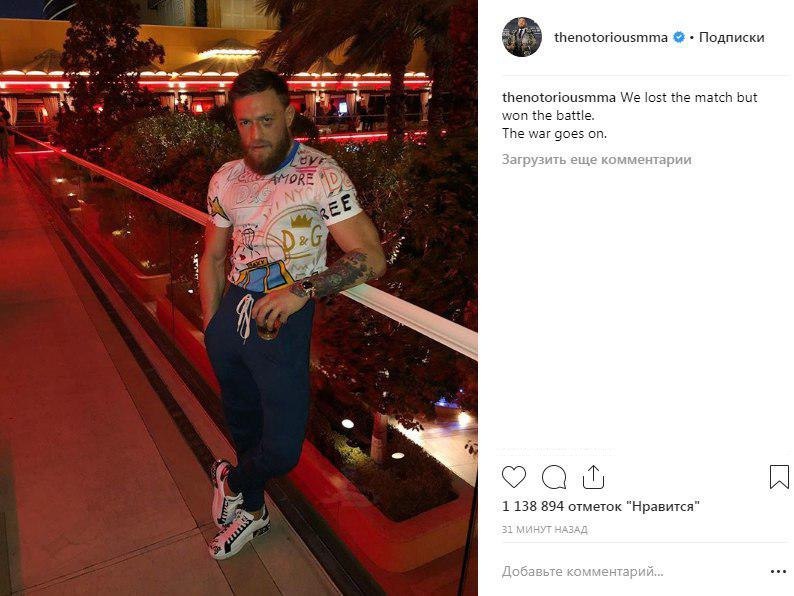Share the post with the share icon
Screen dimensions: 794x596
[593, 477]
